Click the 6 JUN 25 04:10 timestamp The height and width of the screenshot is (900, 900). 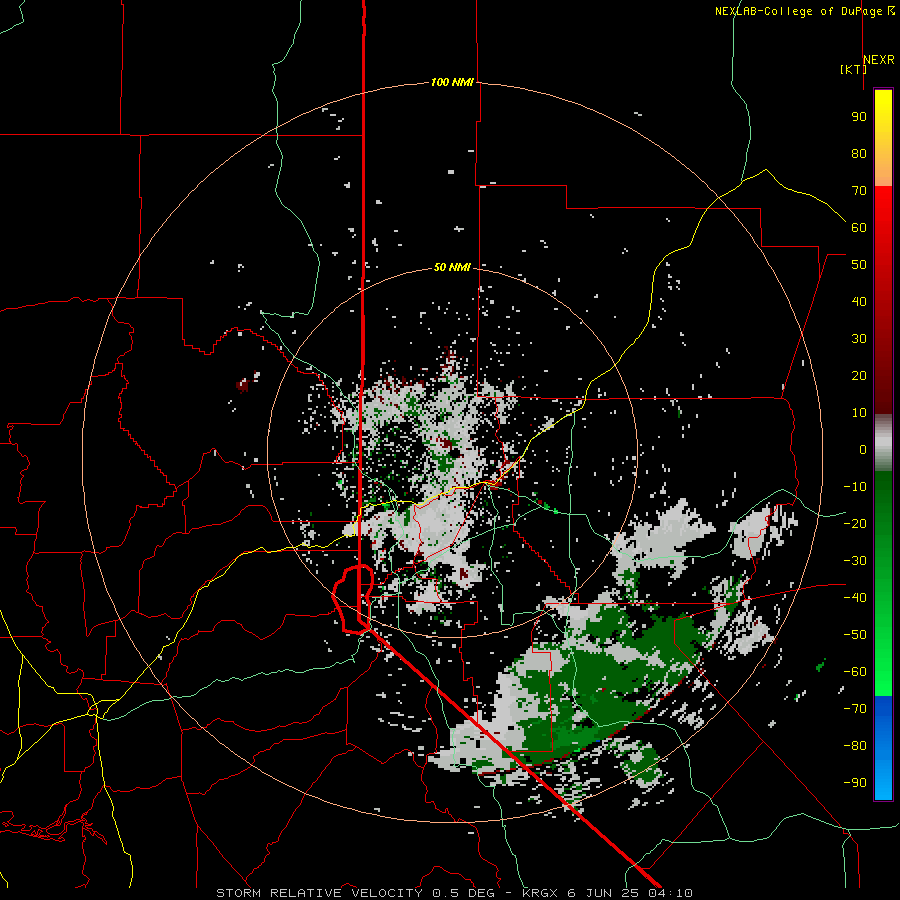coord(630,893)
